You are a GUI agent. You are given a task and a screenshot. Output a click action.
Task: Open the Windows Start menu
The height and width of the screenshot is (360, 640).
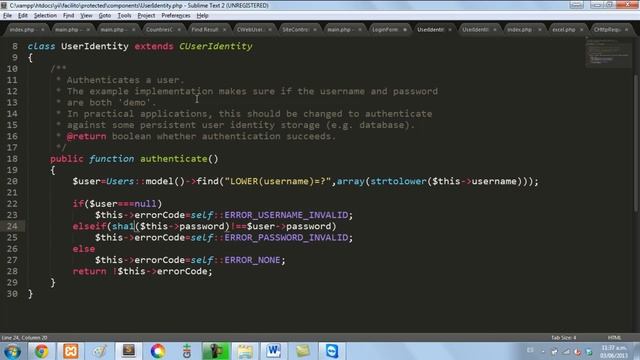click(12, 351)
